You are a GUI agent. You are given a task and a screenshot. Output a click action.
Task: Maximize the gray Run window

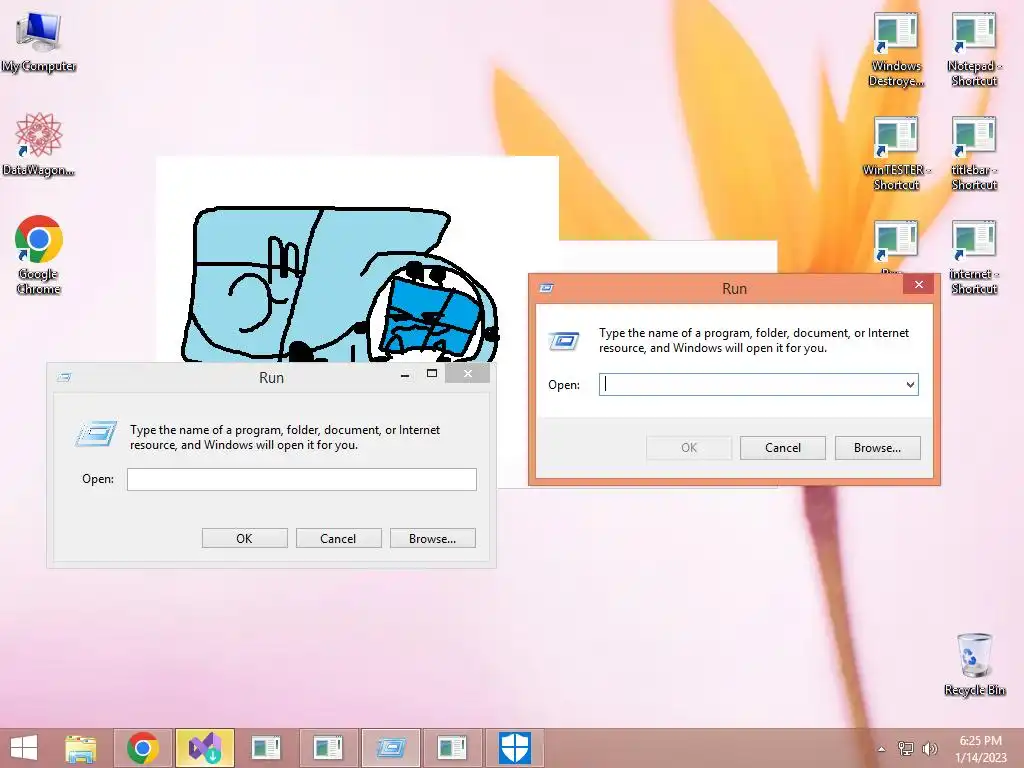432,374
